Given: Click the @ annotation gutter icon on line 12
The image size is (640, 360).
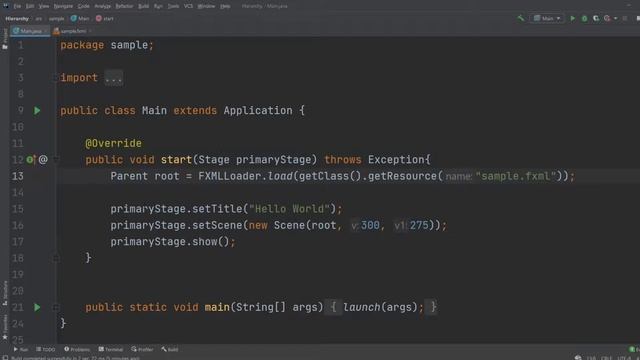Looking at the screenshot, I should tap(43, 160).
